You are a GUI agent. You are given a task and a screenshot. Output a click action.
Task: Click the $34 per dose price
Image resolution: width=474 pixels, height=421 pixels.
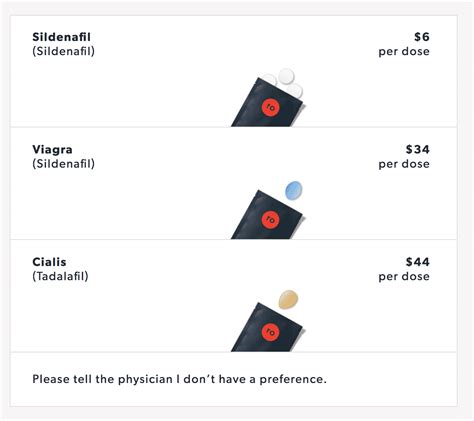(404, 156)
